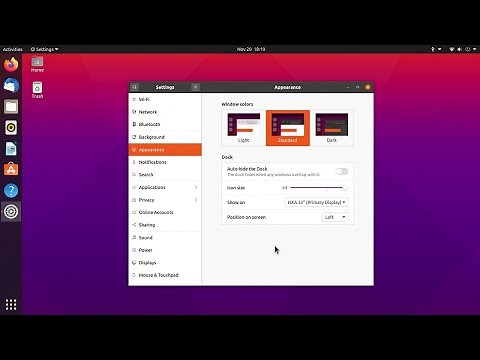Open the Settings app menu in top bar
This screenshot has height=360, width=480.
point(44,49)
